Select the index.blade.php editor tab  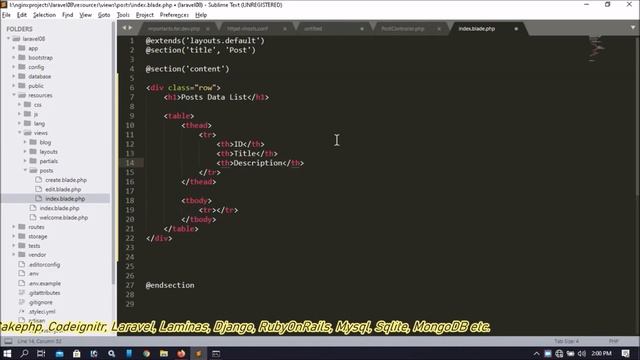tap(477, 29)
